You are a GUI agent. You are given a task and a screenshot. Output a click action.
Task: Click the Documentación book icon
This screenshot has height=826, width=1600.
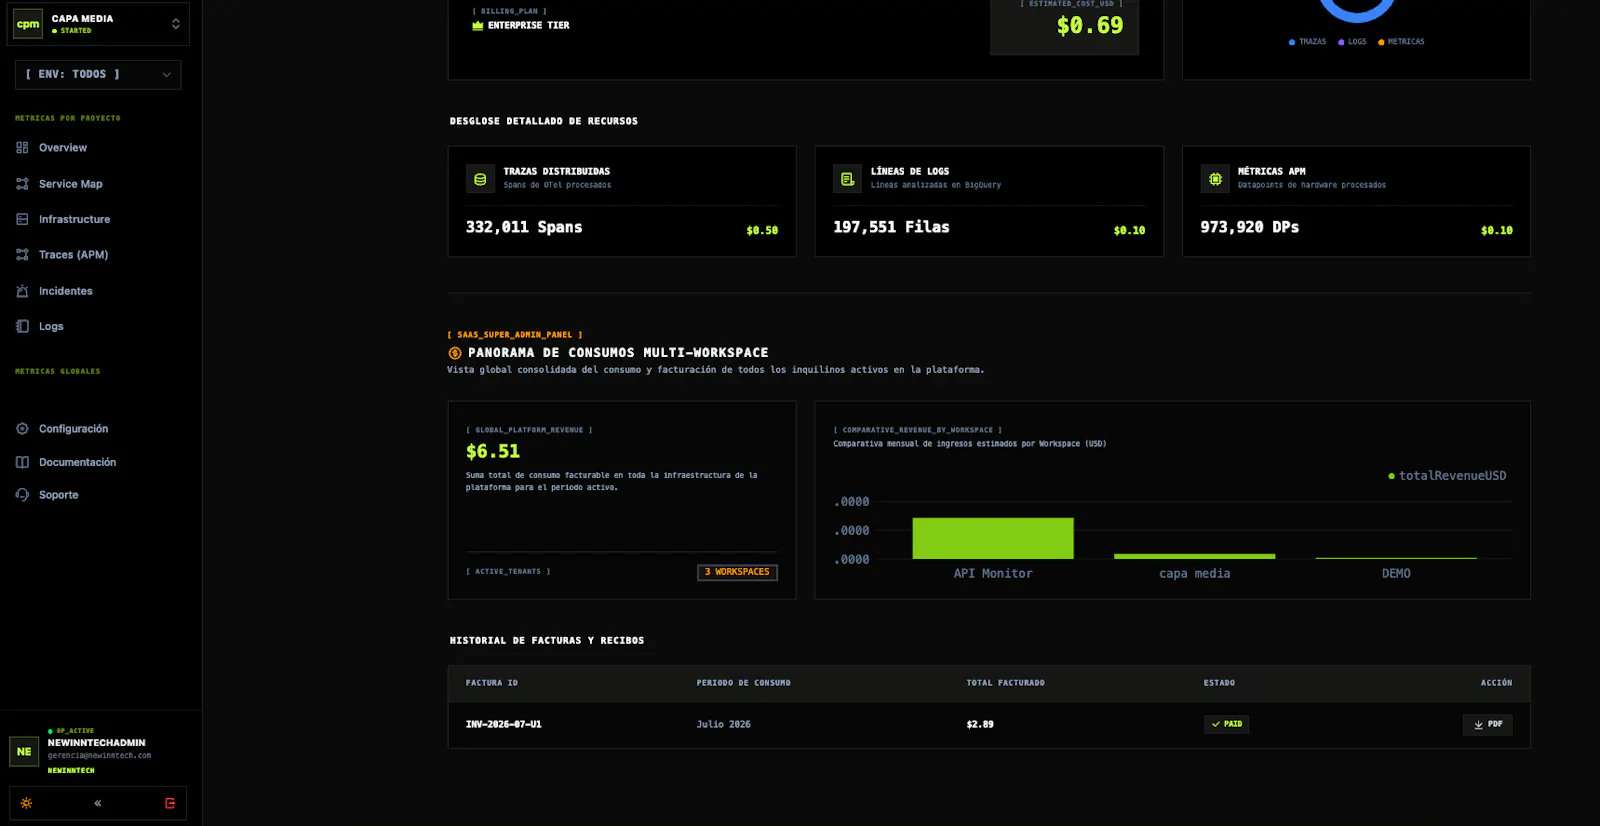tap(22, 462)
